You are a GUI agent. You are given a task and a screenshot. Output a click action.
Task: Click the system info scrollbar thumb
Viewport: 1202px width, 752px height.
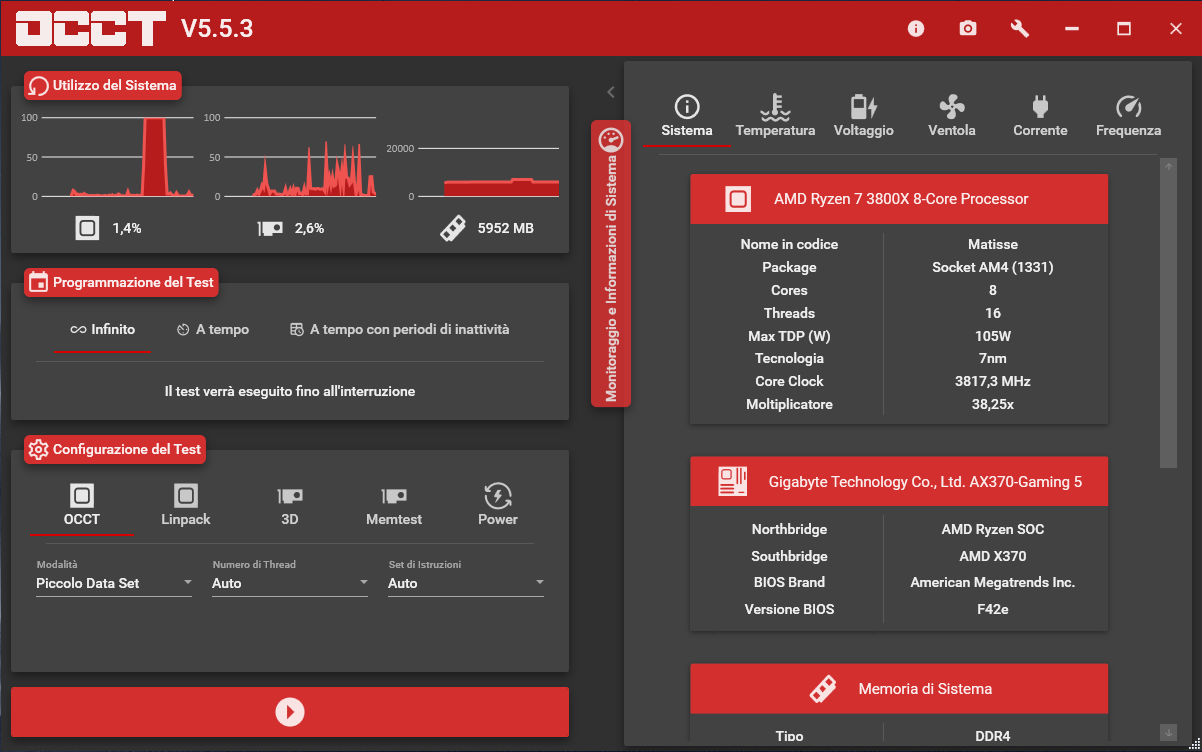[1169, 321]
